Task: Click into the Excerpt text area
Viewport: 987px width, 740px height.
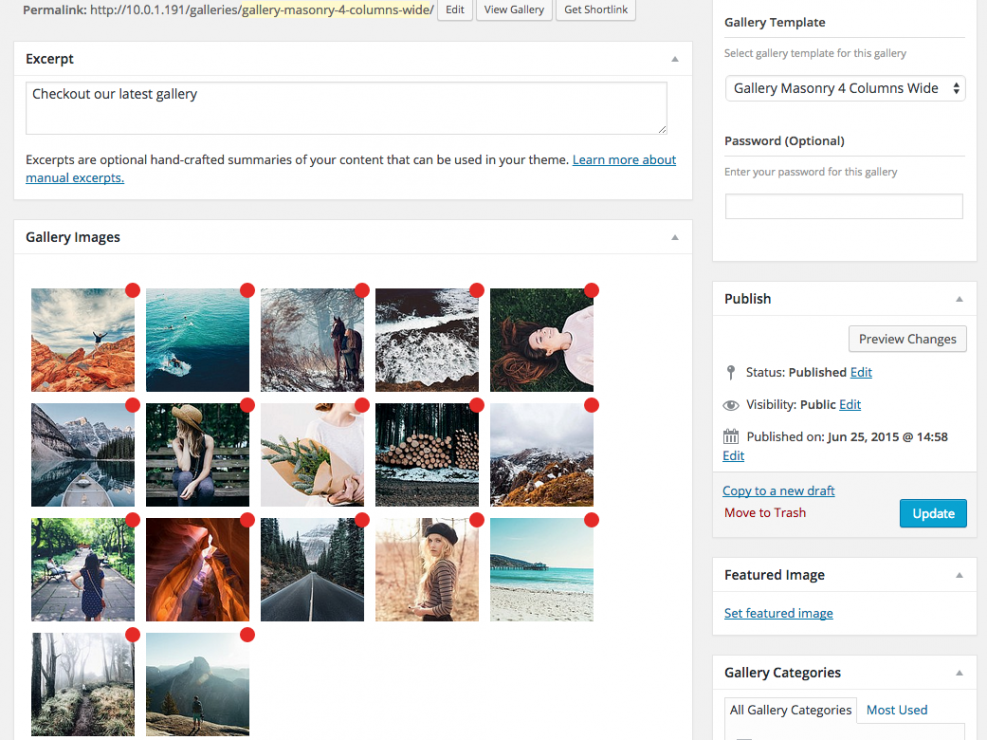Action: (346, 108)
